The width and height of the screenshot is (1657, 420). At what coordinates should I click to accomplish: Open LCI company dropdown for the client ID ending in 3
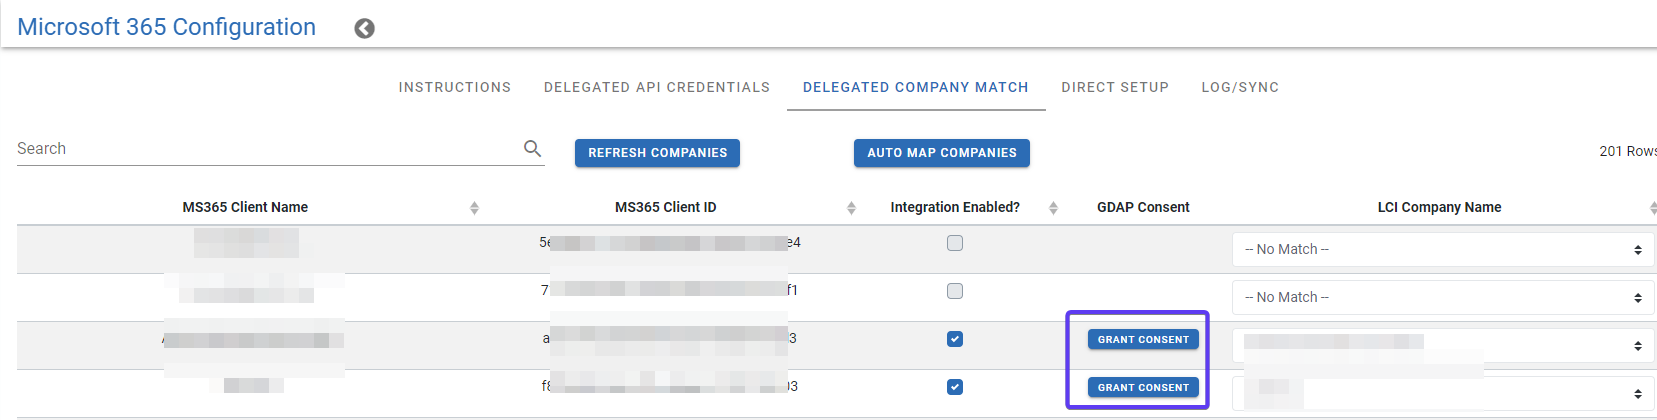tap(1443, 345)
